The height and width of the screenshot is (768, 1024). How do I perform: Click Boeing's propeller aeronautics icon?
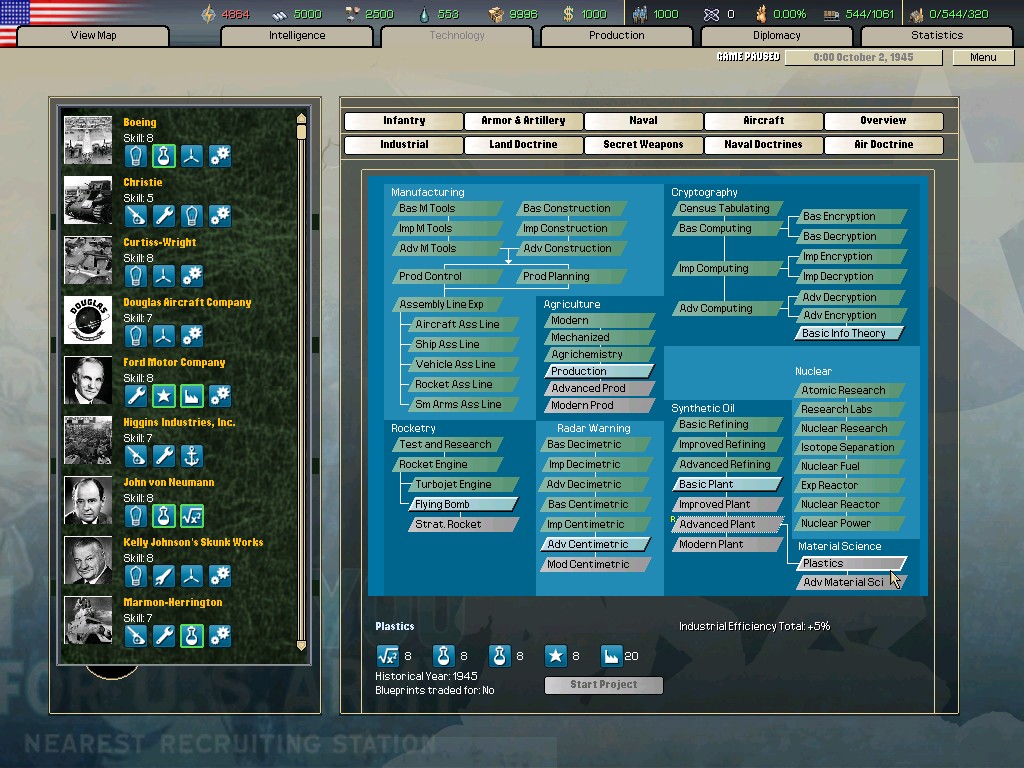191,156
